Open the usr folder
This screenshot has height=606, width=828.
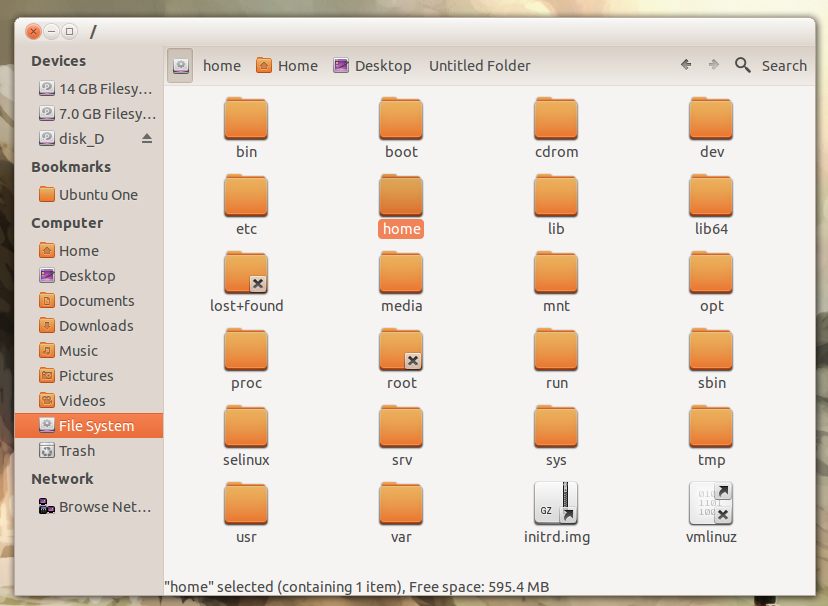click(246, 503)
